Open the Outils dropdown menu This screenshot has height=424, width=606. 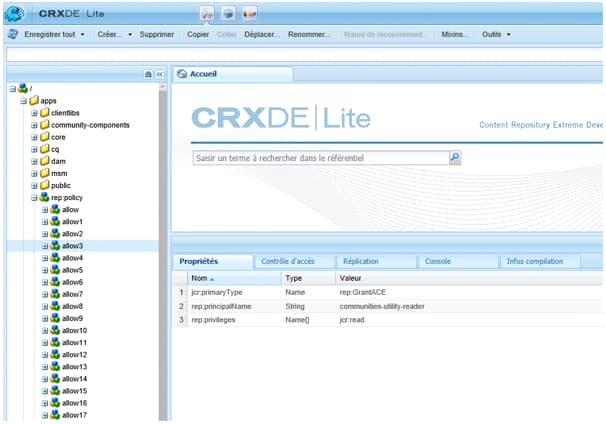click(x=496, y=34)
